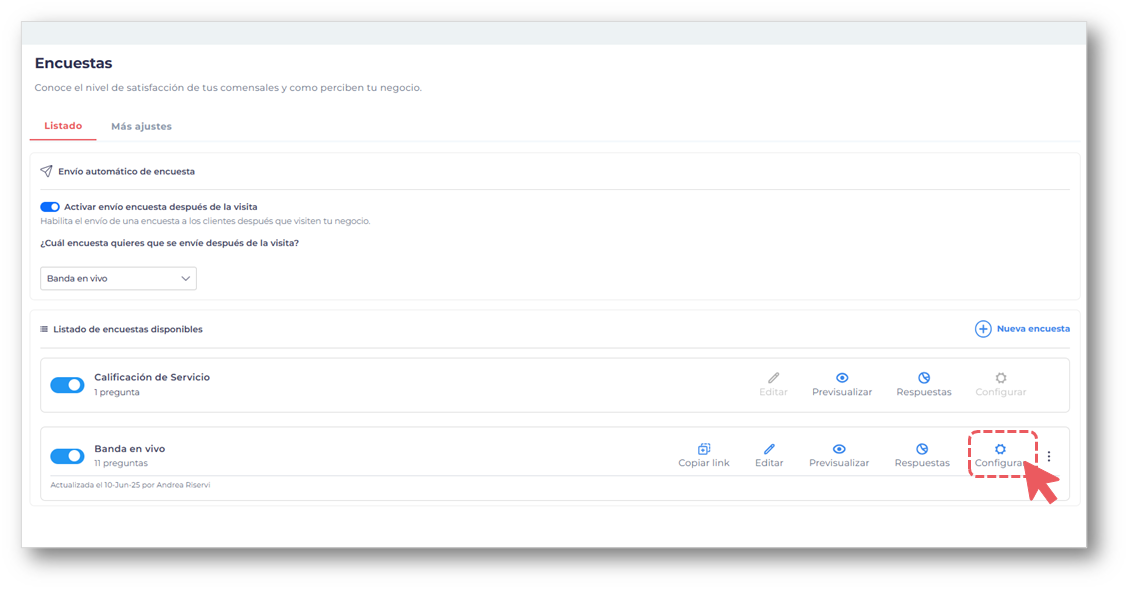Click Configurar gear for Calificación de Servicio
1129x590 pixels.
(x=1000, y=378)
